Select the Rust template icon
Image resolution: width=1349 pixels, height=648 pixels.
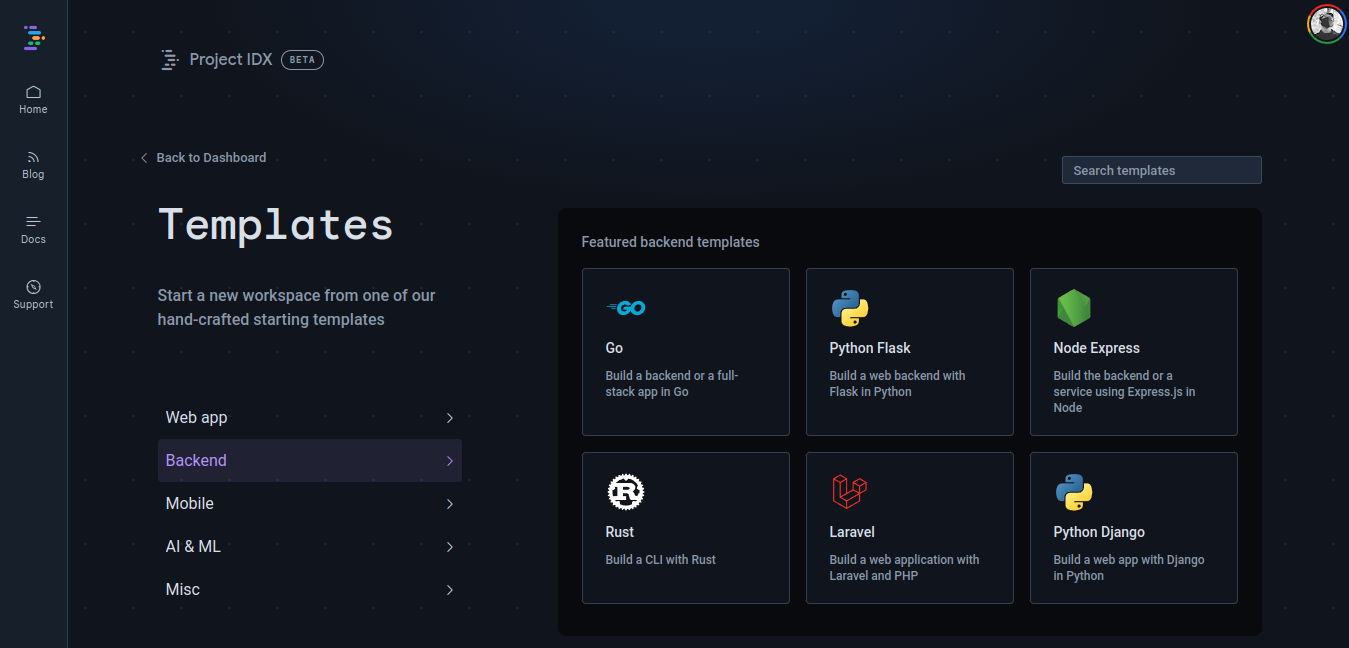coord(626,491)
